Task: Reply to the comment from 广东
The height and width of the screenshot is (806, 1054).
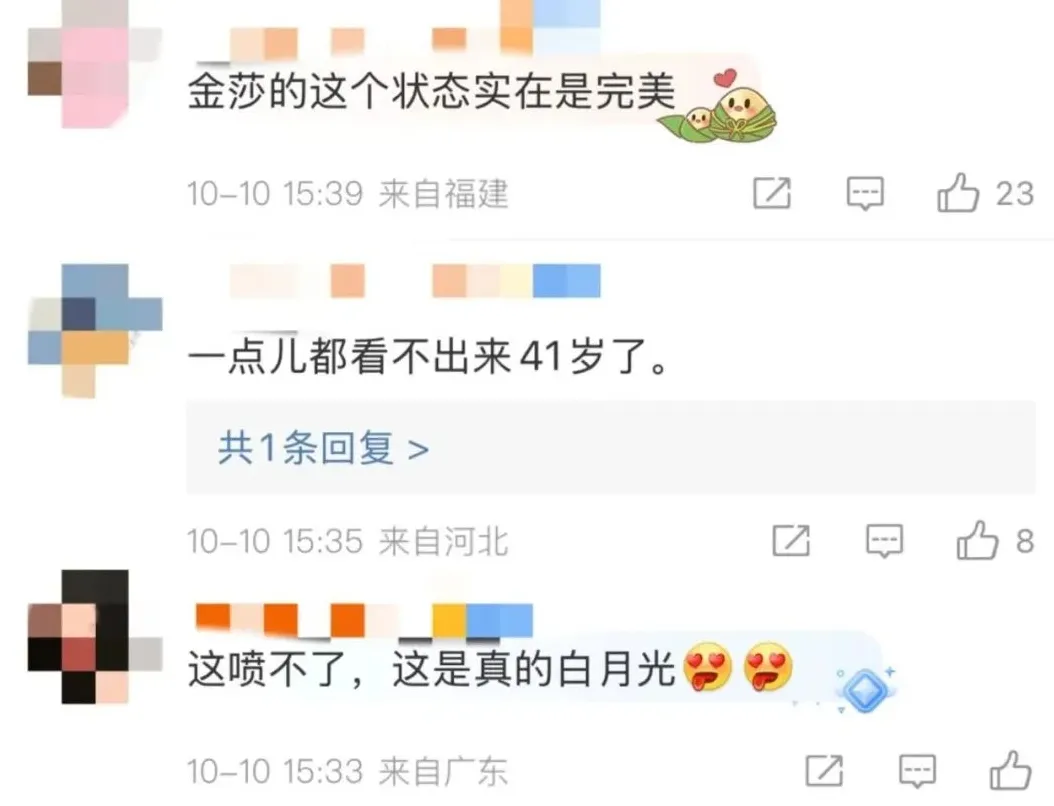Action: pos(918,772)
